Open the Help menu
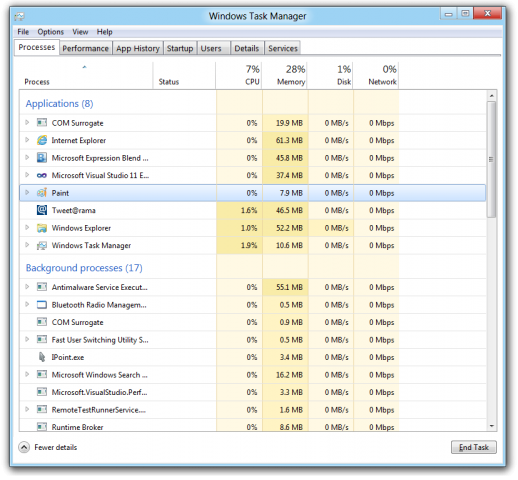 (104, 32)
